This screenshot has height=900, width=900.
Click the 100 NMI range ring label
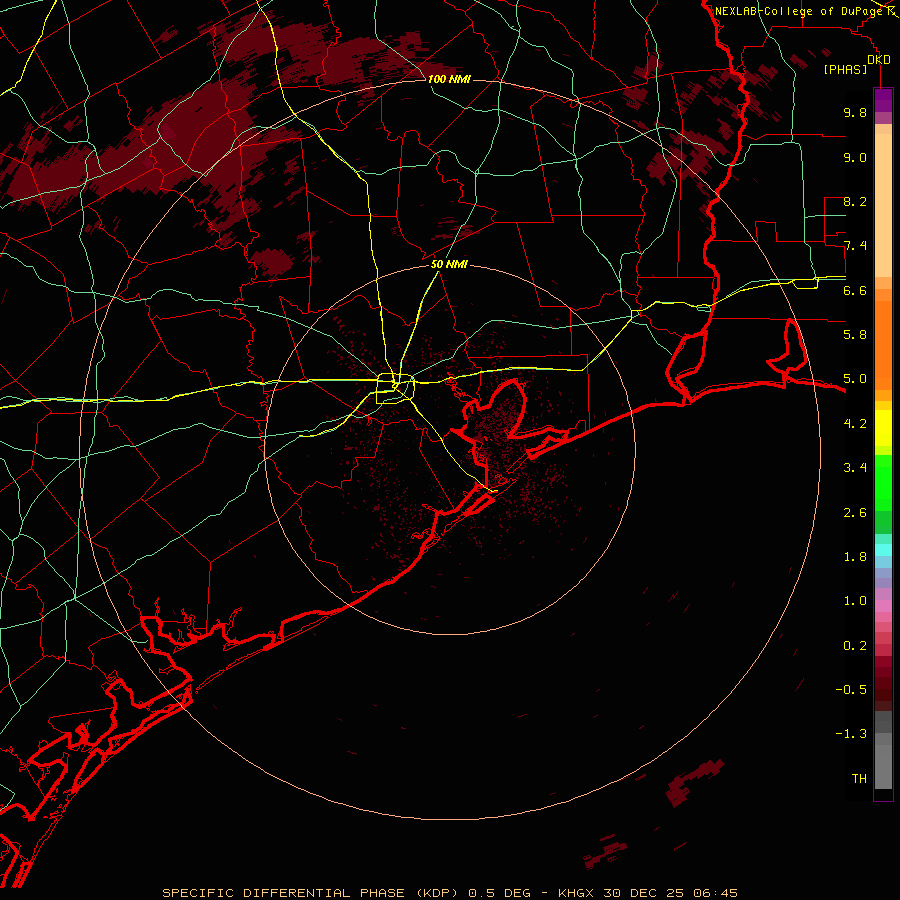pyautogui.click(x=449, y=79)
